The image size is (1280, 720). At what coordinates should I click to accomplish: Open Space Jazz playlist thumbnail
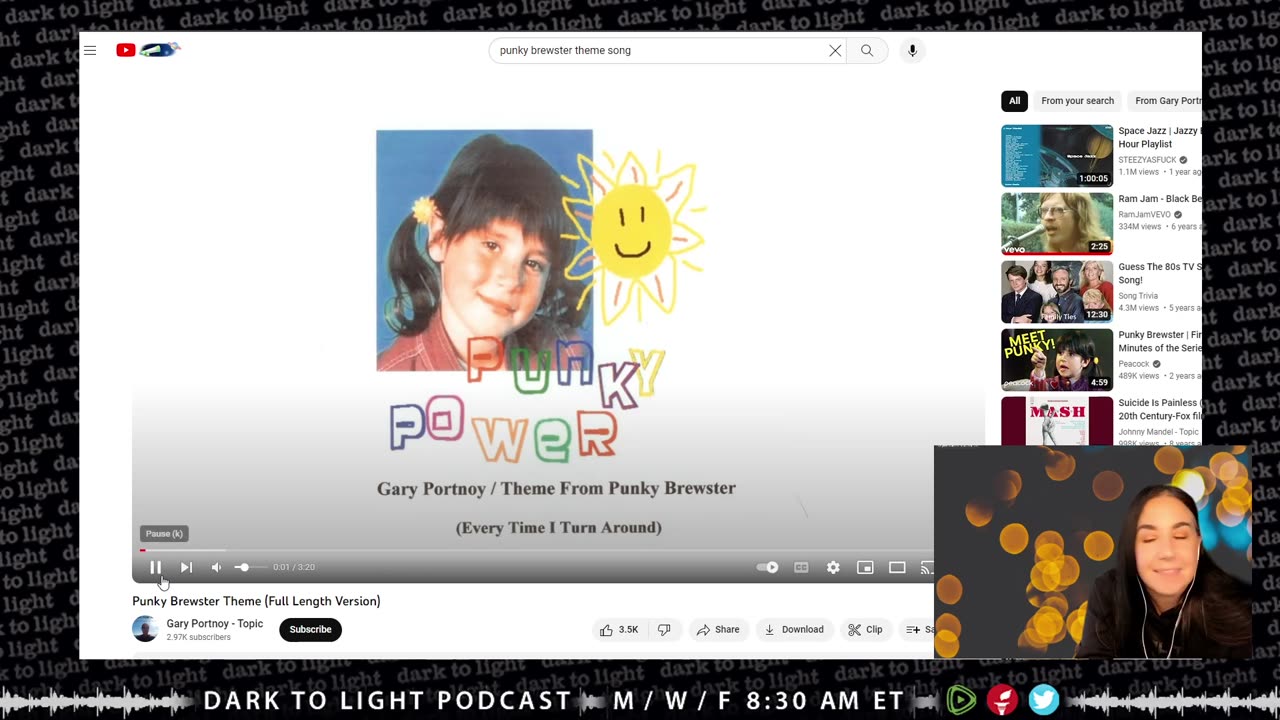(1057, 156)
